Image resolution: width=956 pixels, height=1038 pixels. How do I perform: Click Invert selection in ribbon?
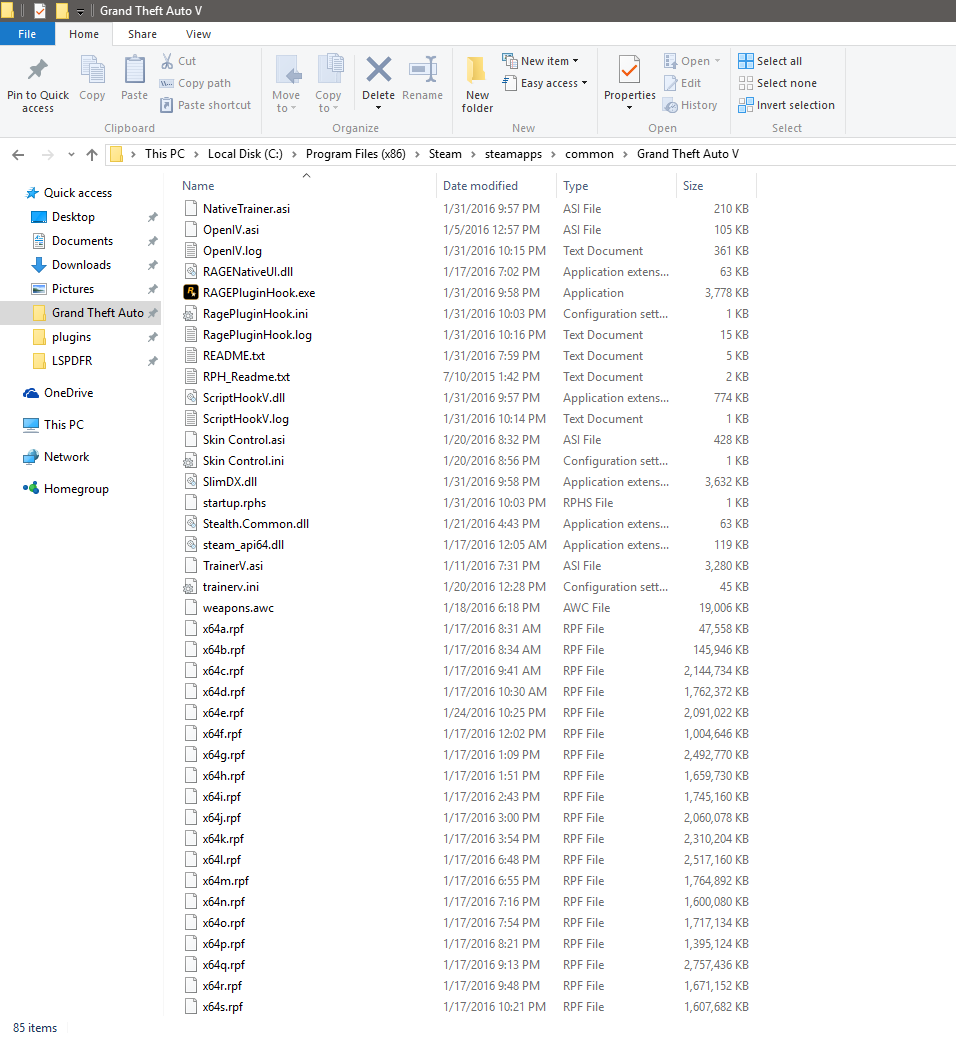click(x=787, y=105)
